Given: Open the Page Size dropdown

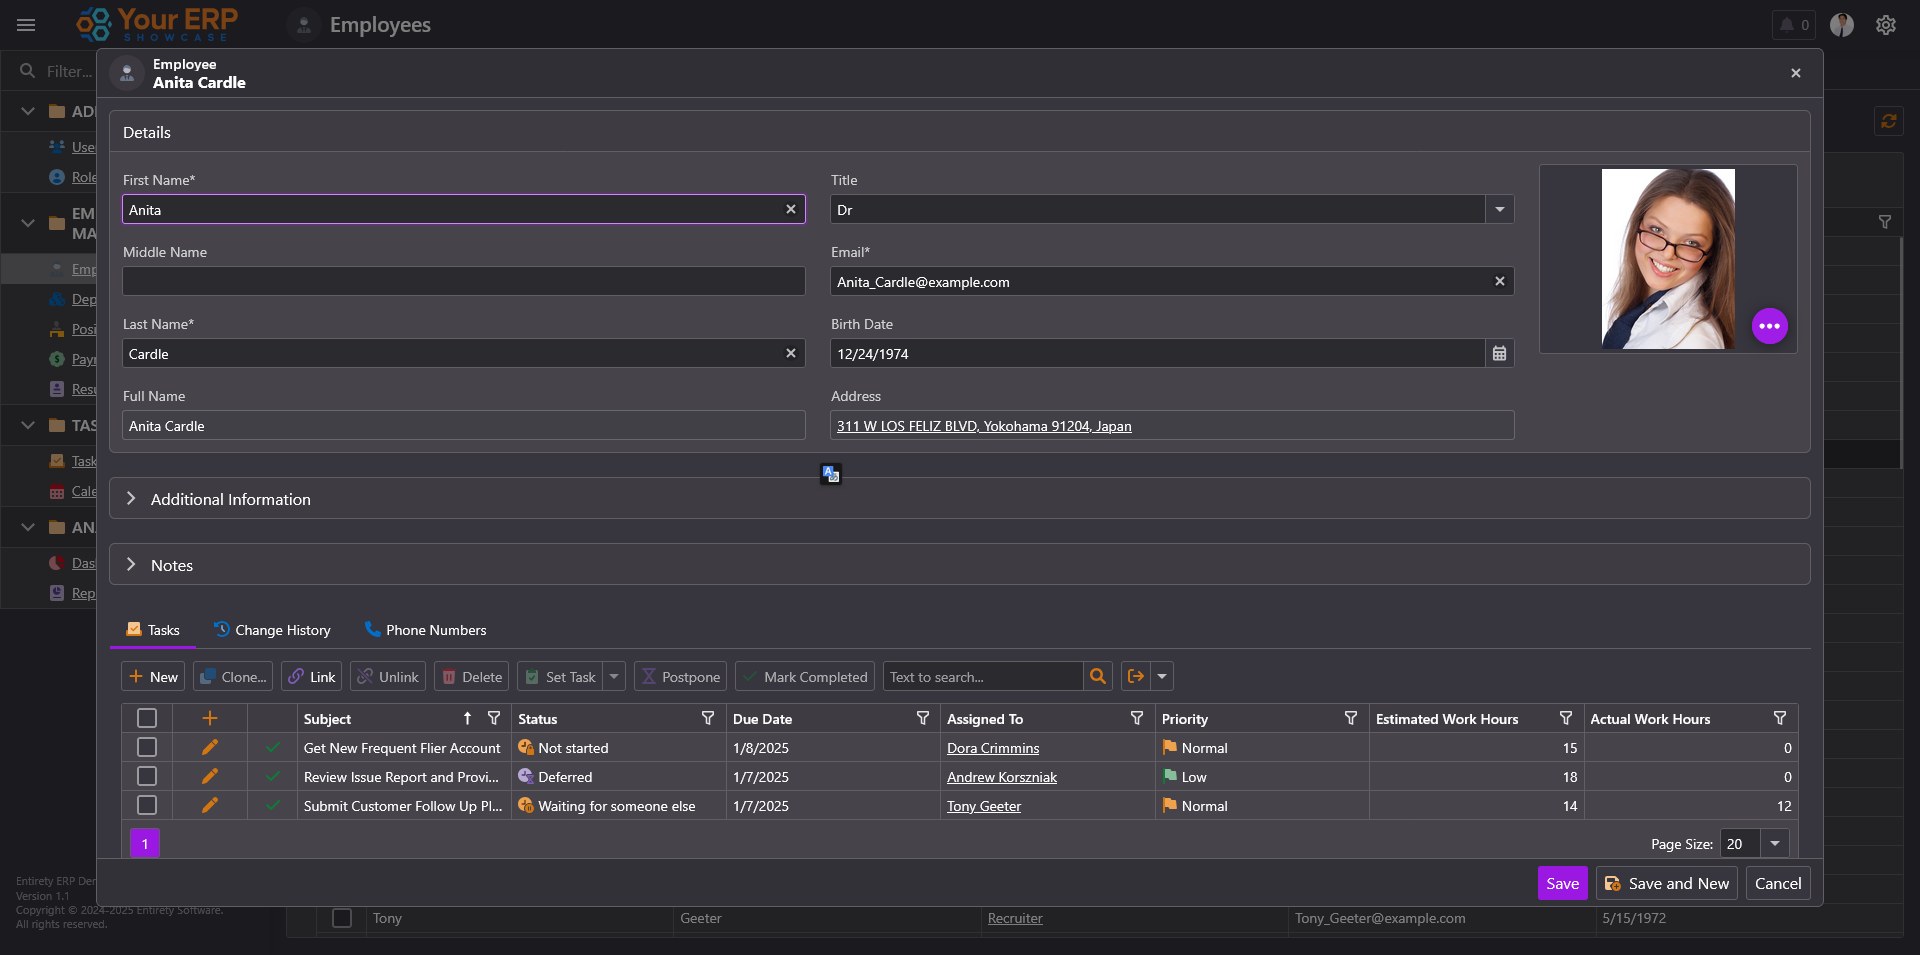Looking at the screenshot, I should point(1774,844).
